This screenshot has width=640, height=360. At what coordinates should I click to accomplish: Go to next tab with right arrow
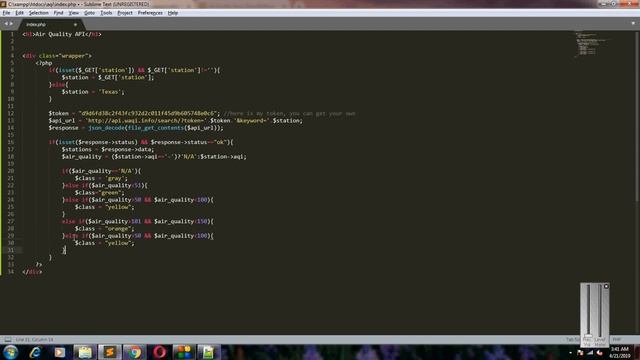[x=11, y=24]
